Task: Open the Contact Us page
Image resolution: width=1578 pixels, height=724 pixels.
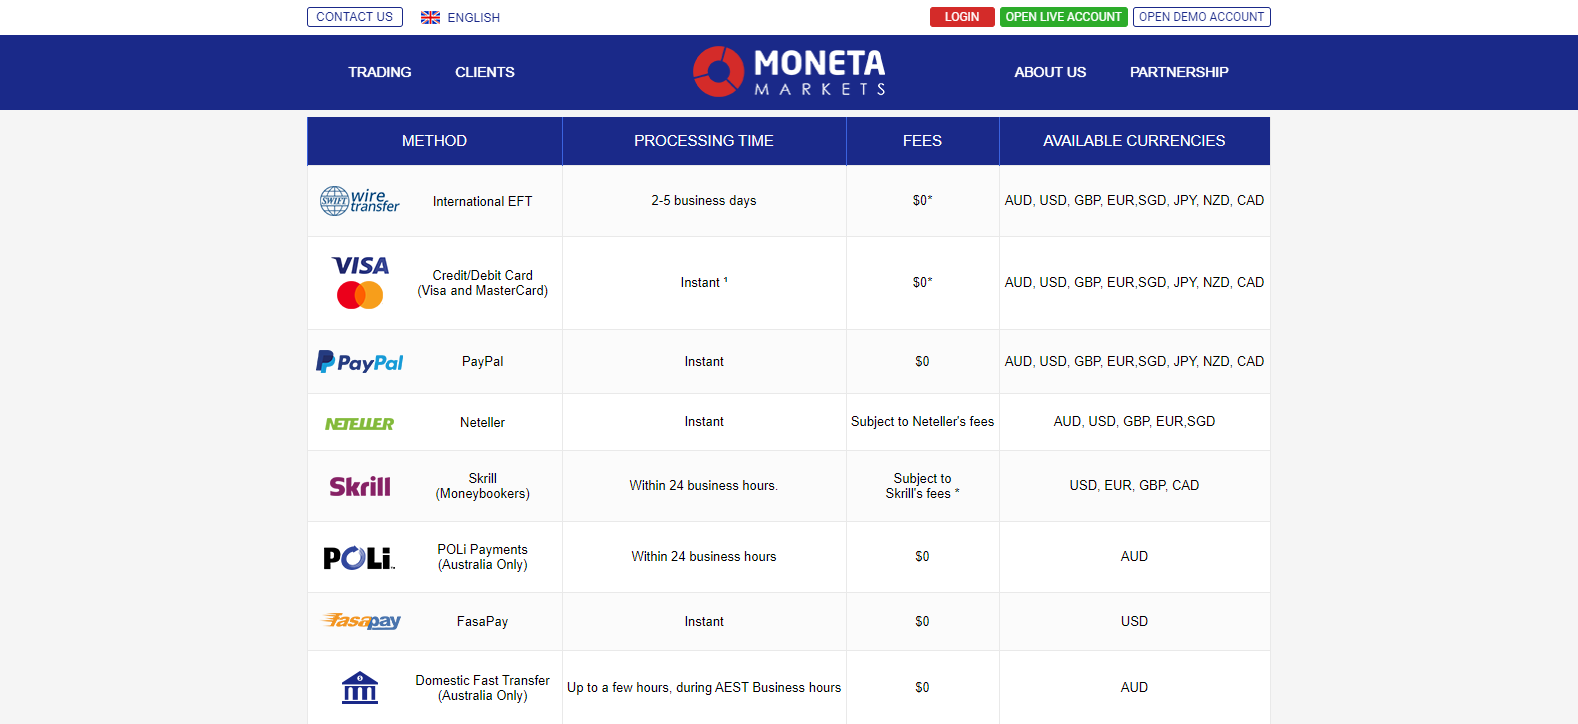Action: pyautogui.click(x=355, y=17)
